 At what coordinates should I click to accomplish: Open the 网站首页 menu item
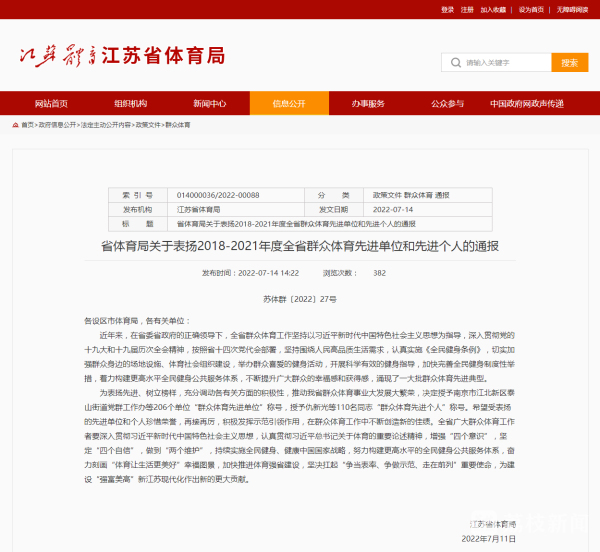51,104
